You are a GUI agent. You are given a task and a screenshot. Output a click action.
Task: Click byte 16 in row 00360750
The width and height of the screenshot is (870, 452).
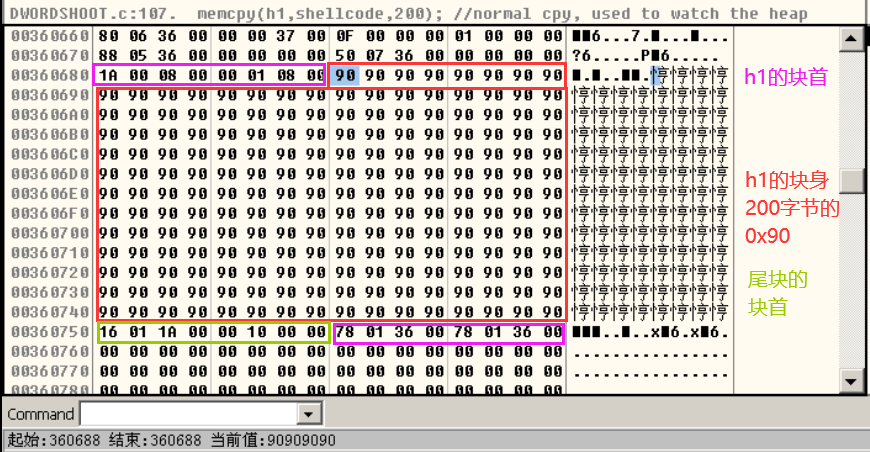pos(108,332)
